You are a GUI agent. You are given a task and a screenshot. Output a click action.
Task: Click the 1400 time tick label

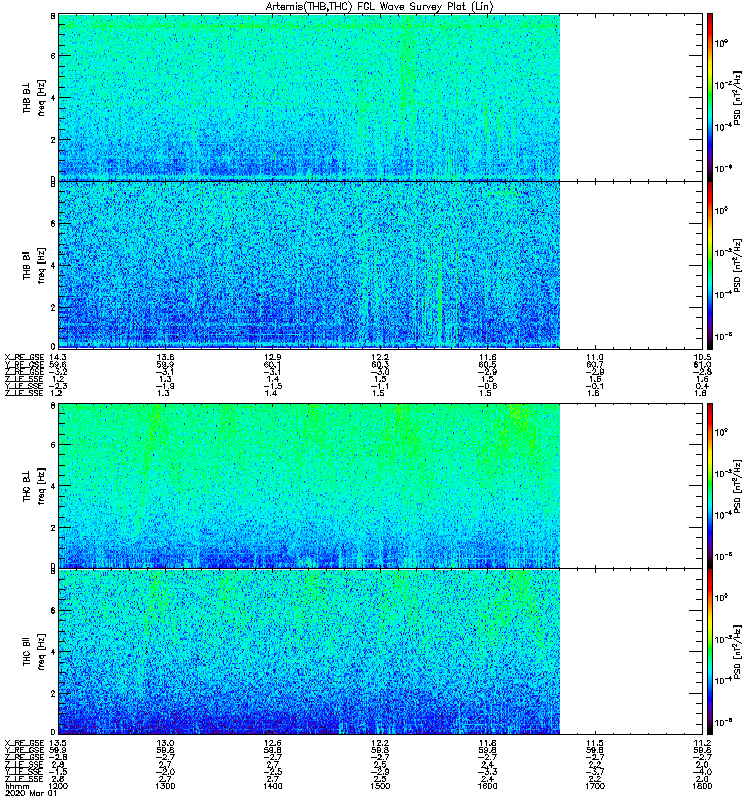(272, 786)
